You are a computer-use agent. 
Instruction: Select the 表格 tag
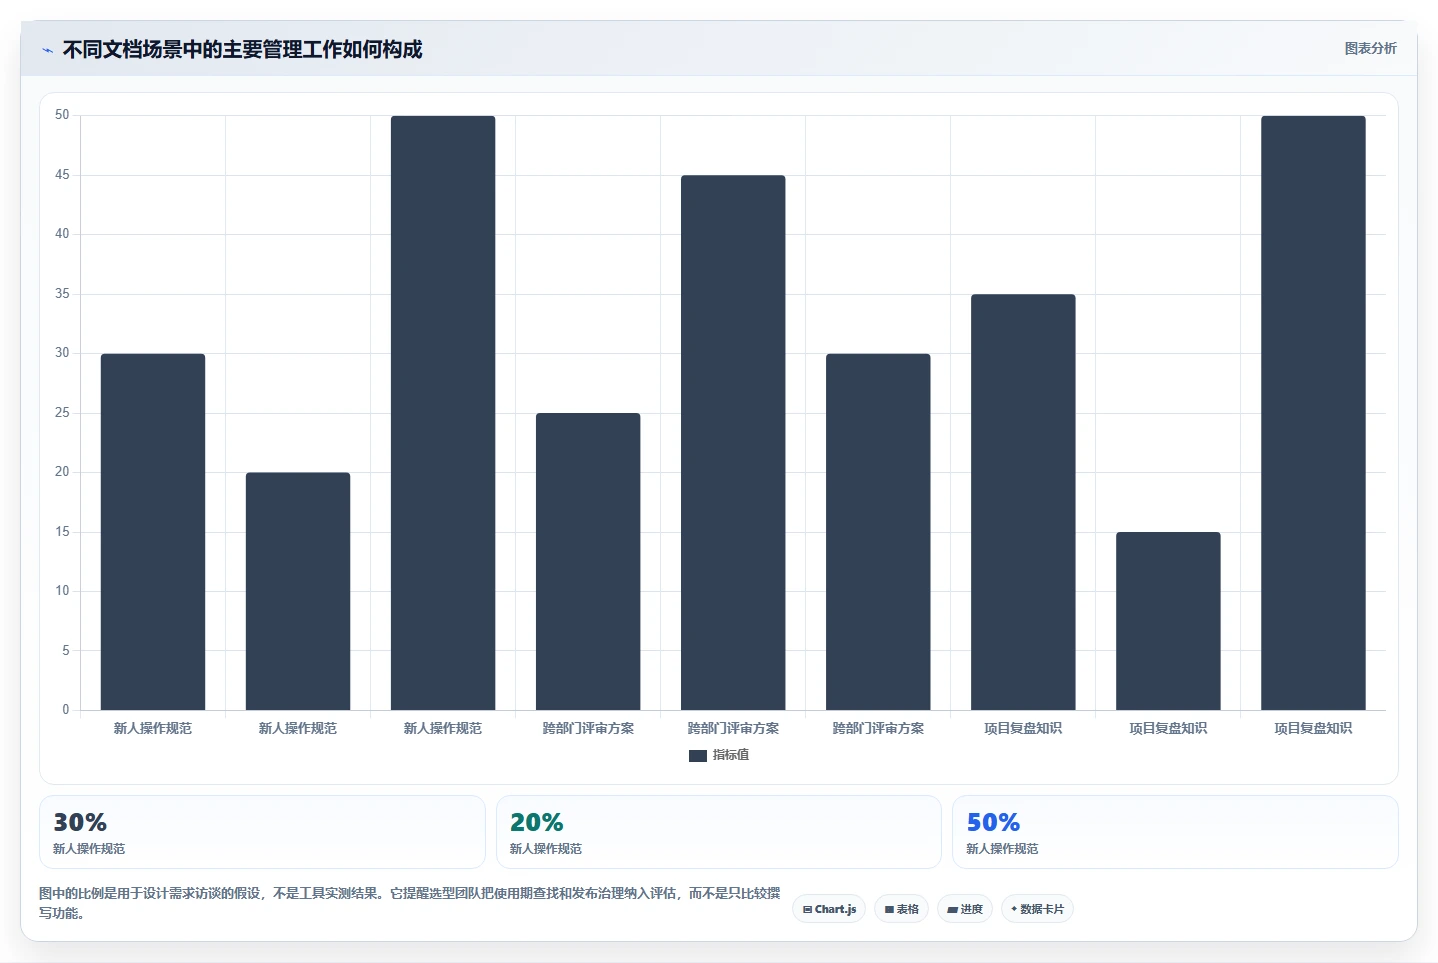click(x=901, y=909)
